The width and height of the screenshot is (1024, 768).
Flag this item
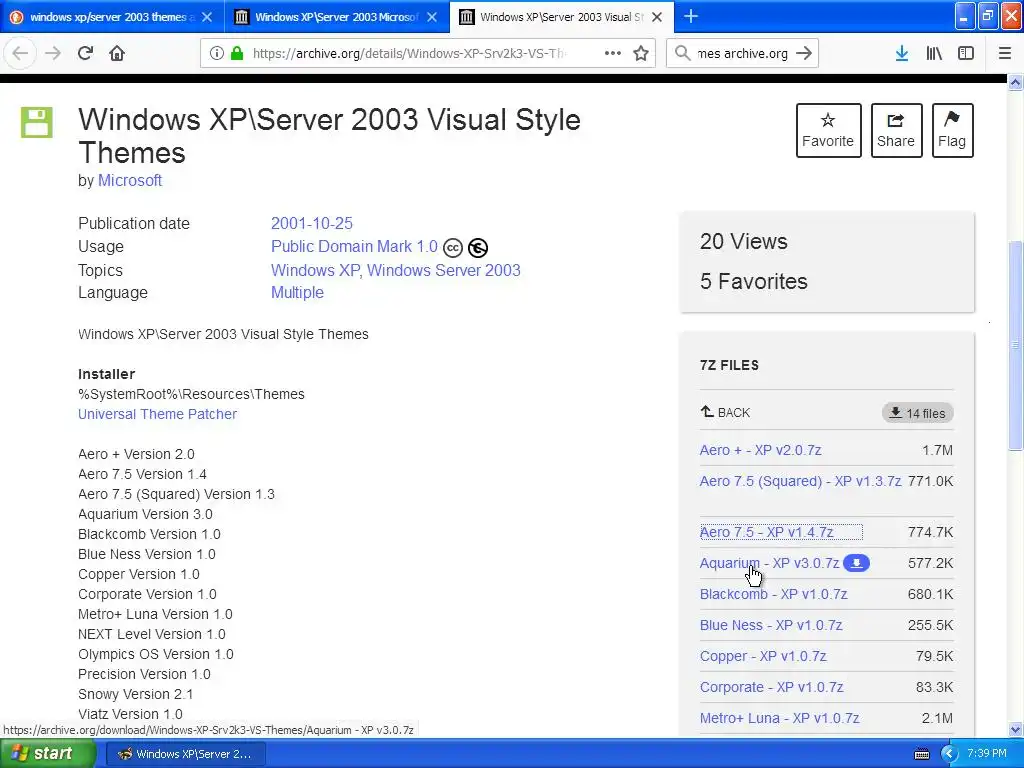click(952, 130)
